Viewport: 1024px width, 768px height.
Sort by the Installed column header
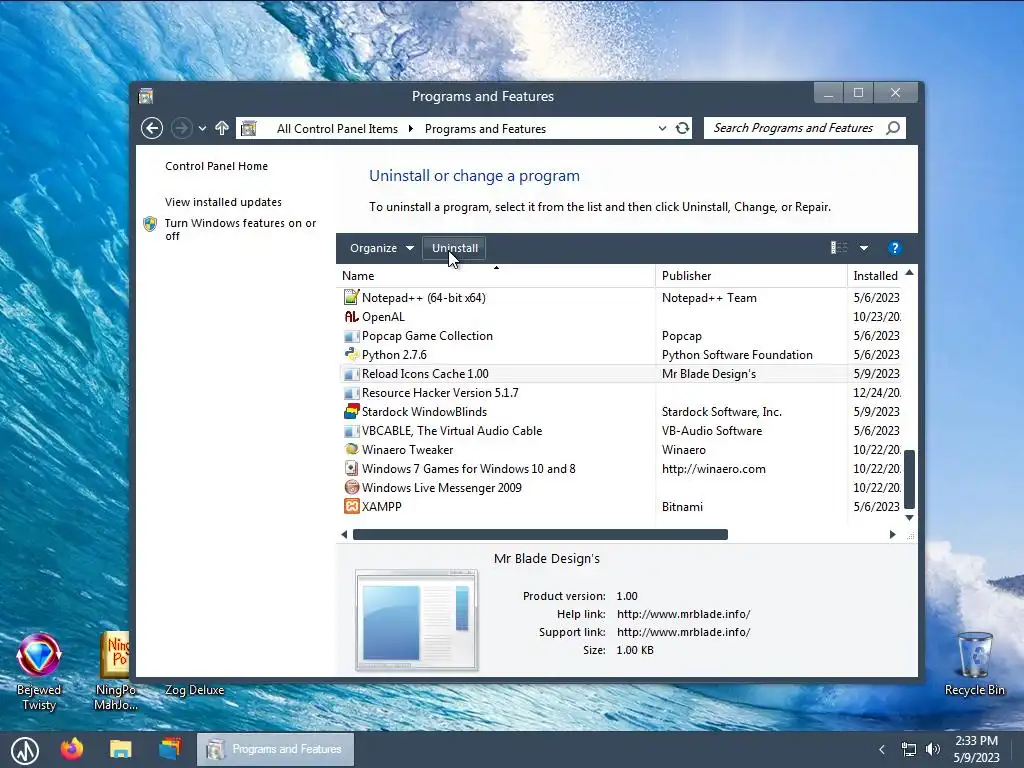point(875,276)
